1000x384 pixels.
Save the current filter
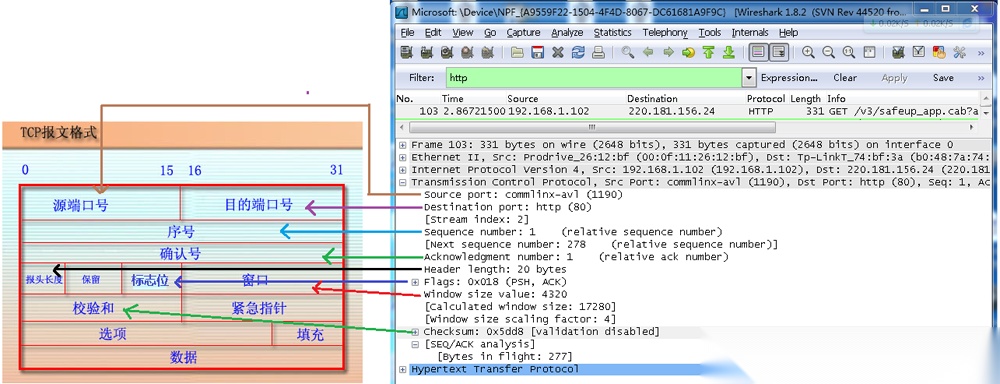[943, 78]
